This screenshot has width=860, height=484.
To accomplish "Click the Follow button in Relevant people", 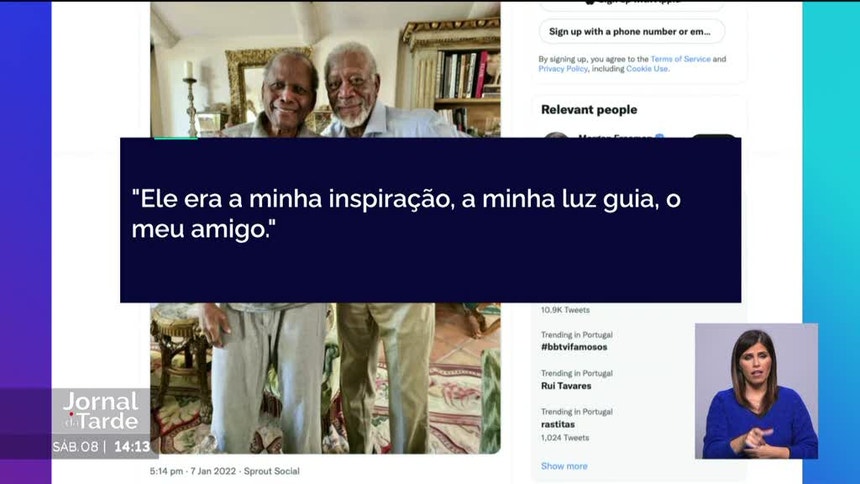I will coord(712,136).
